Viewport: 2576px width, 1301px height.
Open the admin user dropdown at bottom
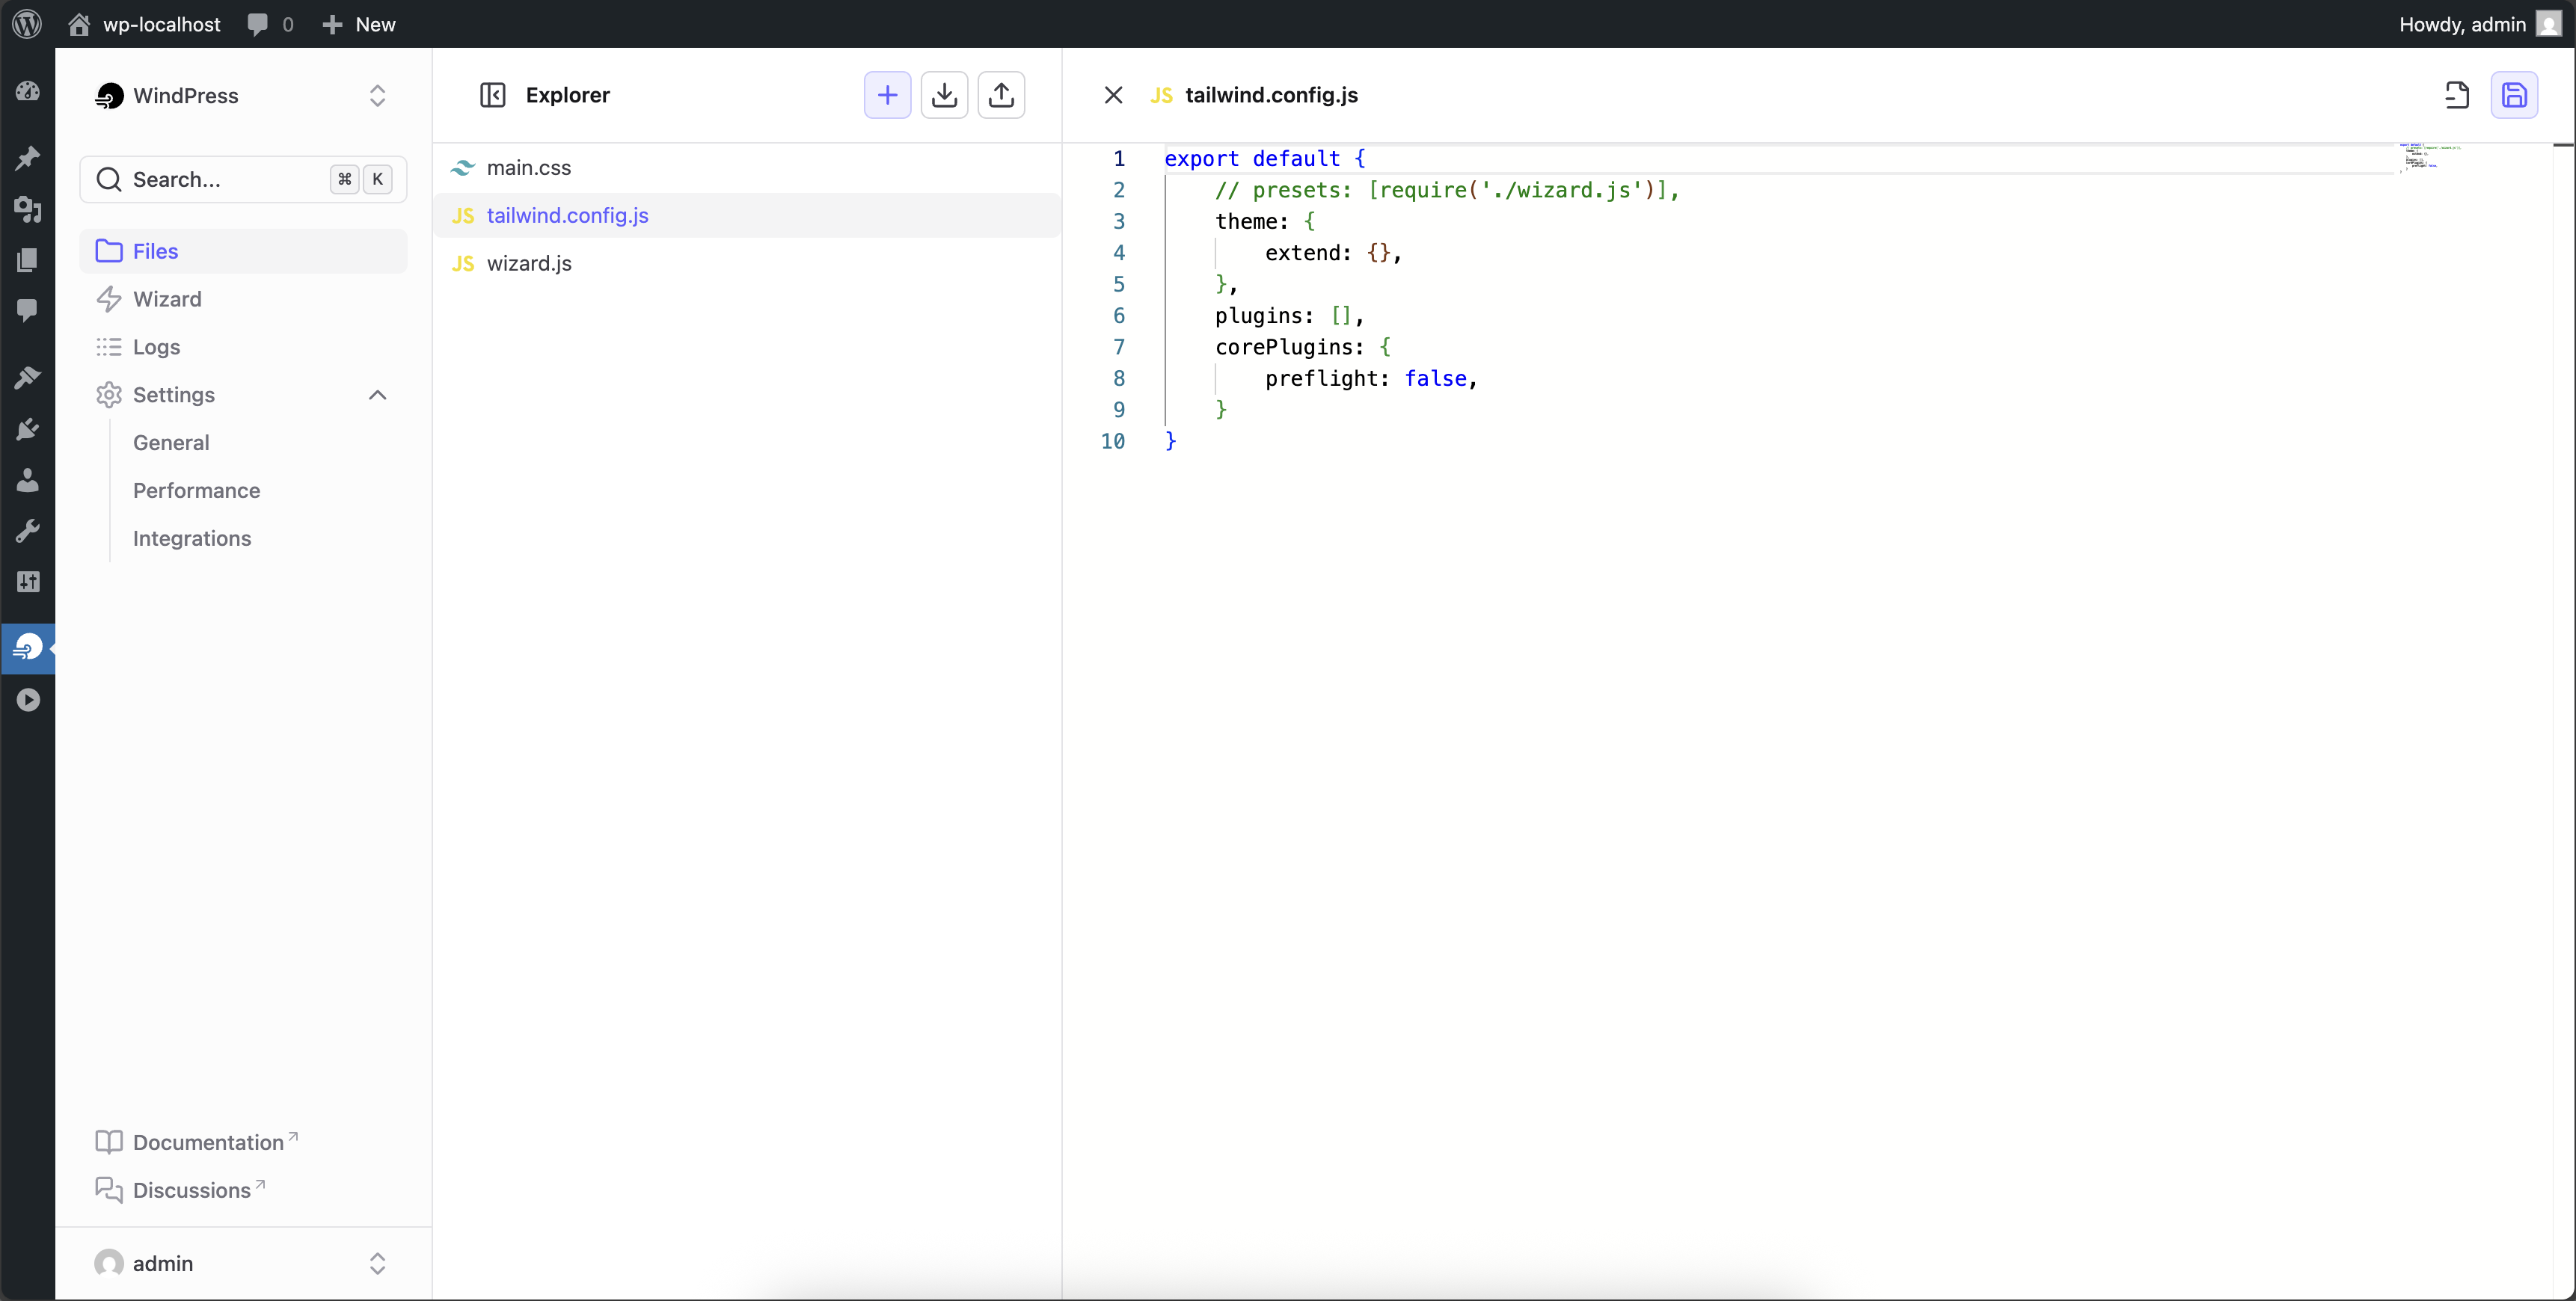(243, 1263)
